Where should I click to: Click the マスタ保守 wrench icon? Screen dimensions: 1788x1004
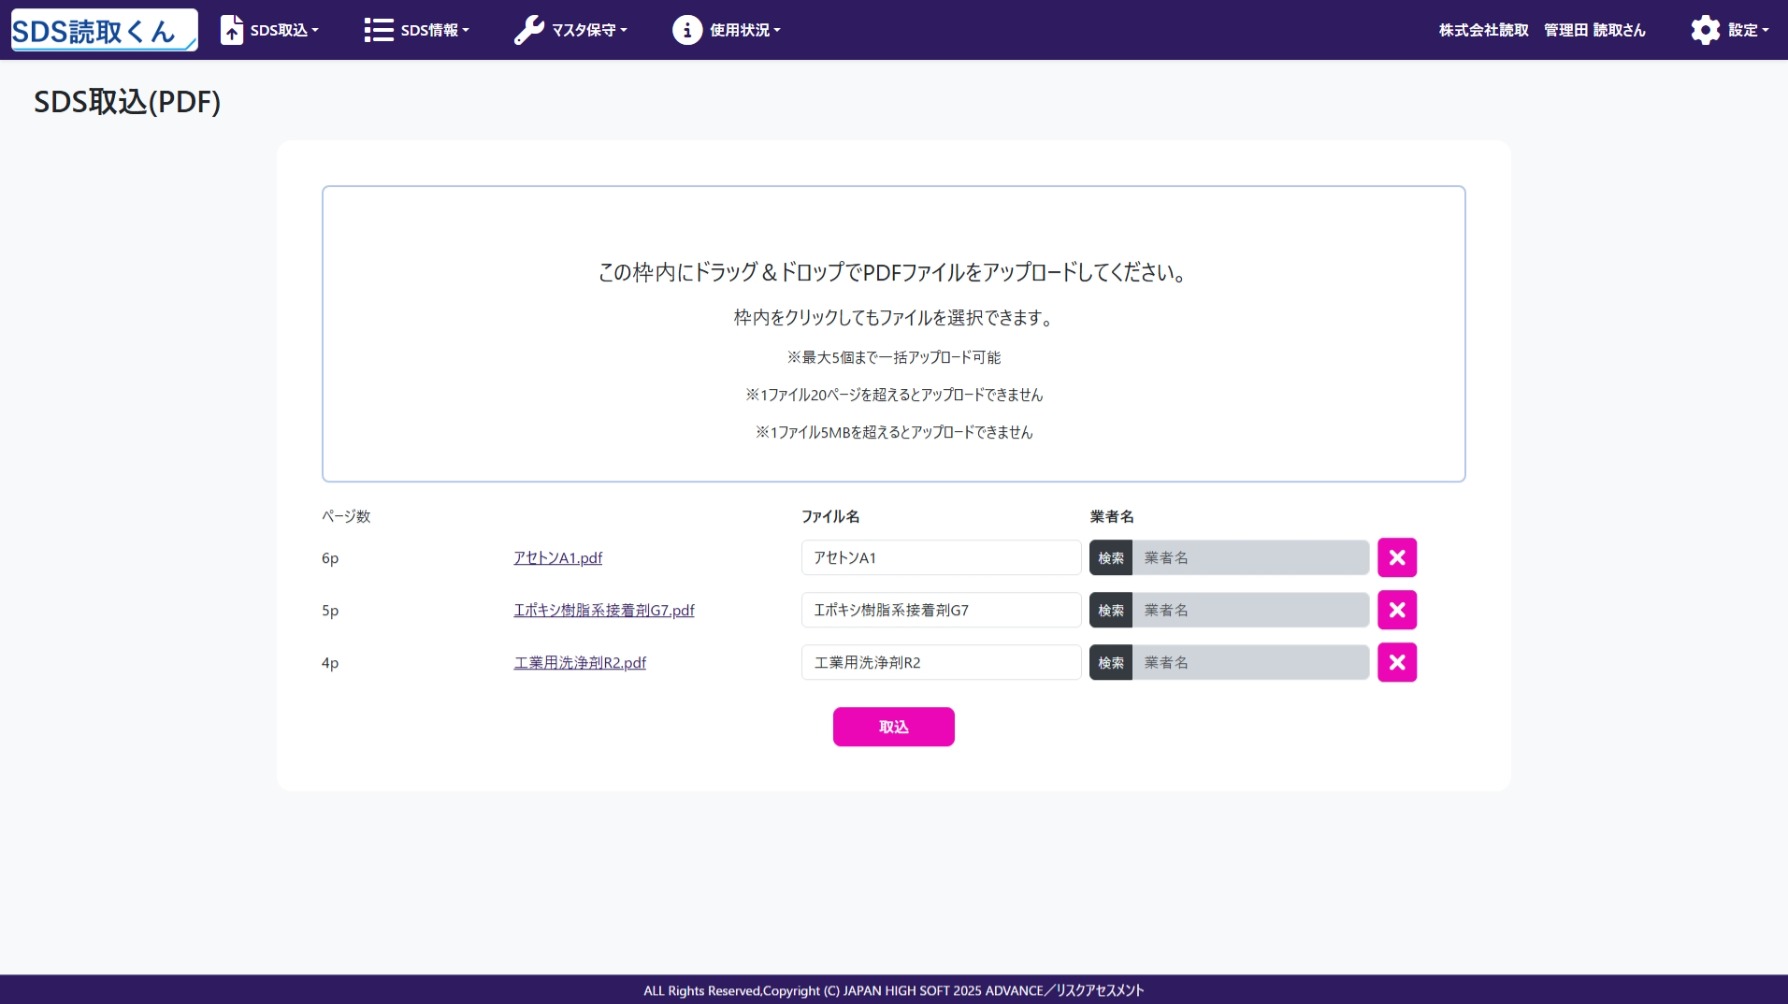[x=528, y=30]
